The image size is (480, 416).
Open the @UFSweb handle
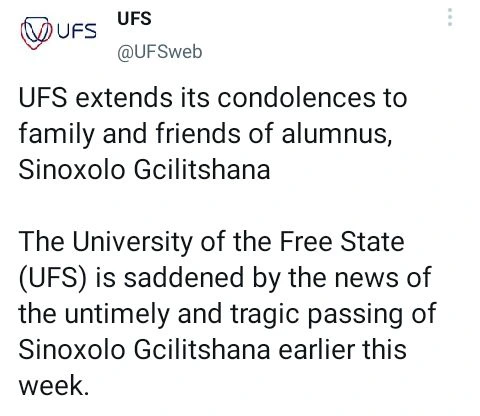tap(159, 52)
